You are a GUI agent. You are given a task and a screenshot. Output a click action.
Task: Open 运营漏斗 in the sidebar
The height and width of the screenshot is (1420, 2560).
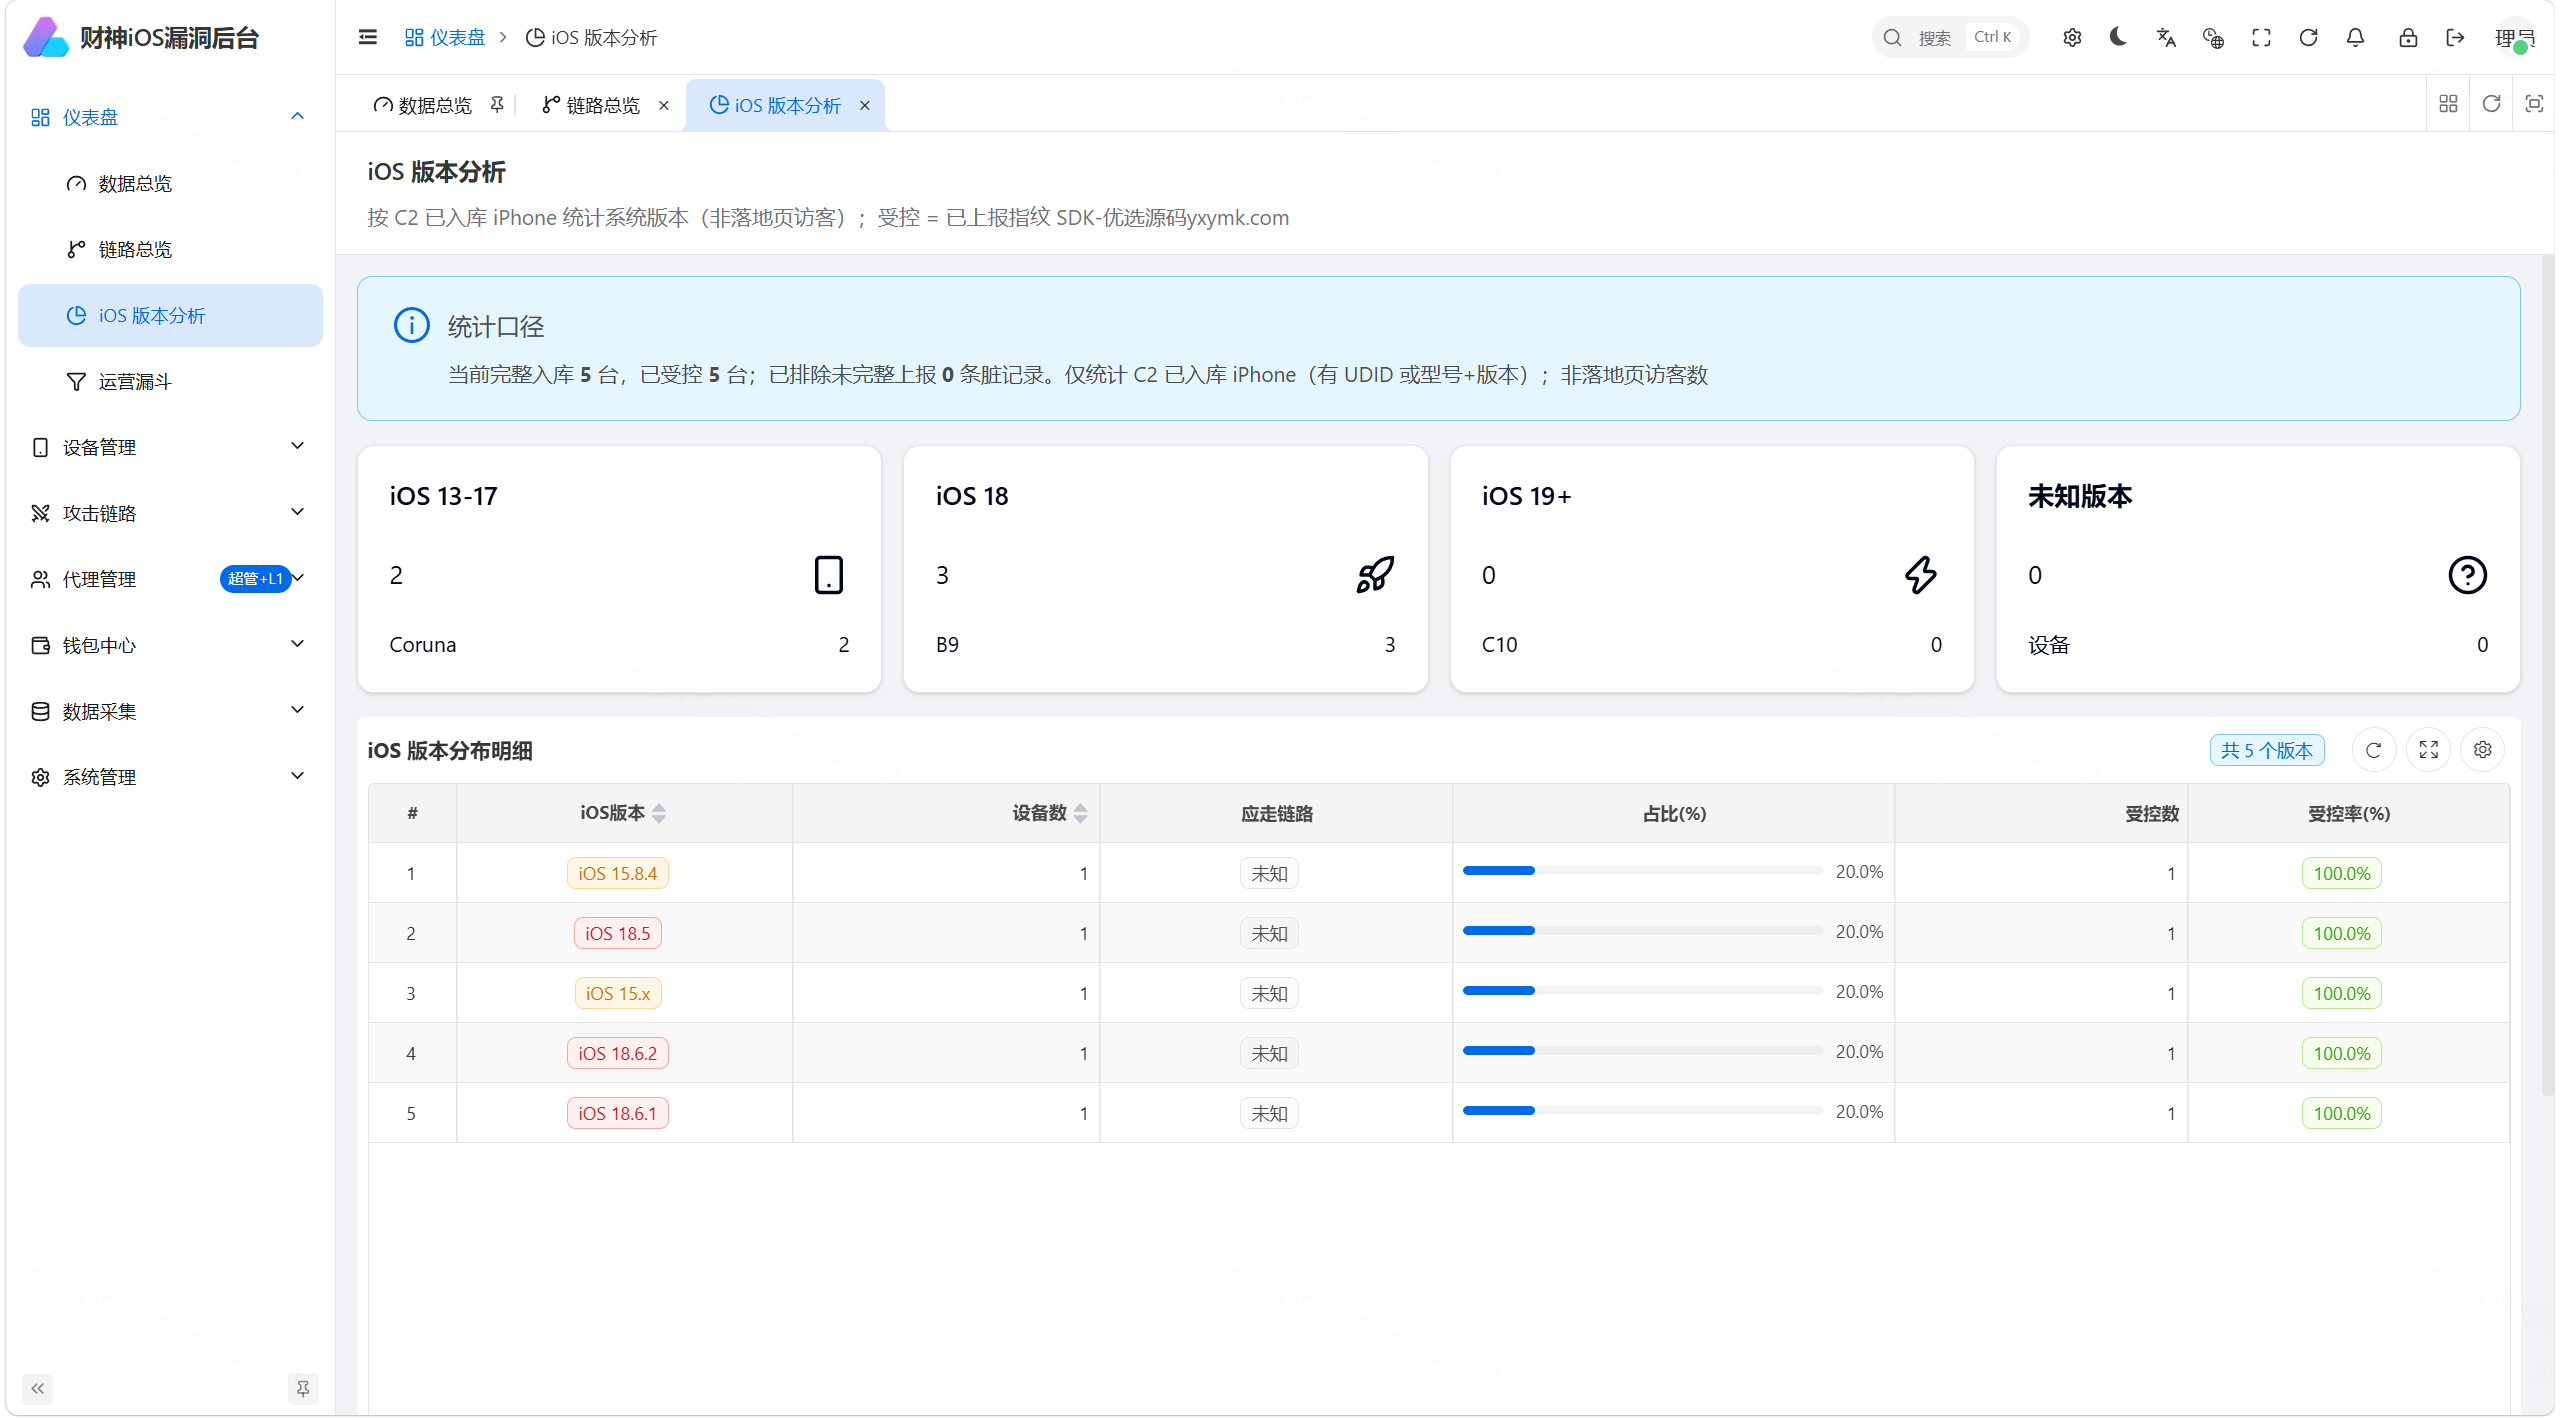170,381
